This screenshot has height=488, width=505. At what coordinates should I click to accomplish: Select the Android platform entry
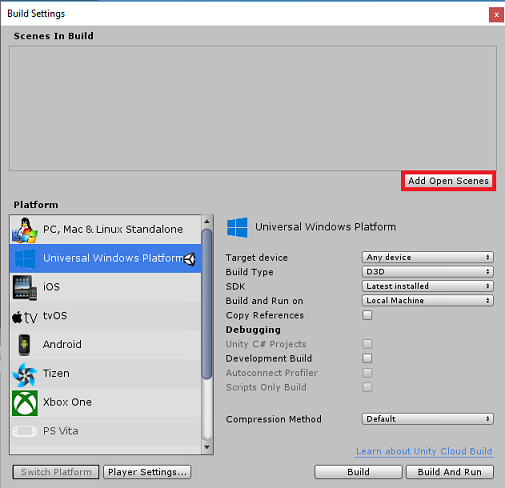[x=106, y=345]
